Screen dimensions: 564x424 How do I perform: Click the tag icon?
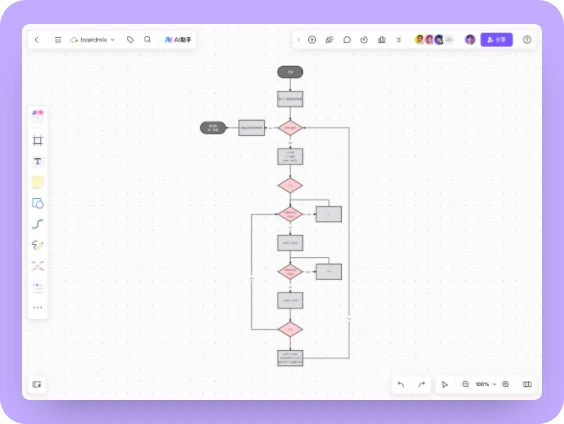point(130,40)
